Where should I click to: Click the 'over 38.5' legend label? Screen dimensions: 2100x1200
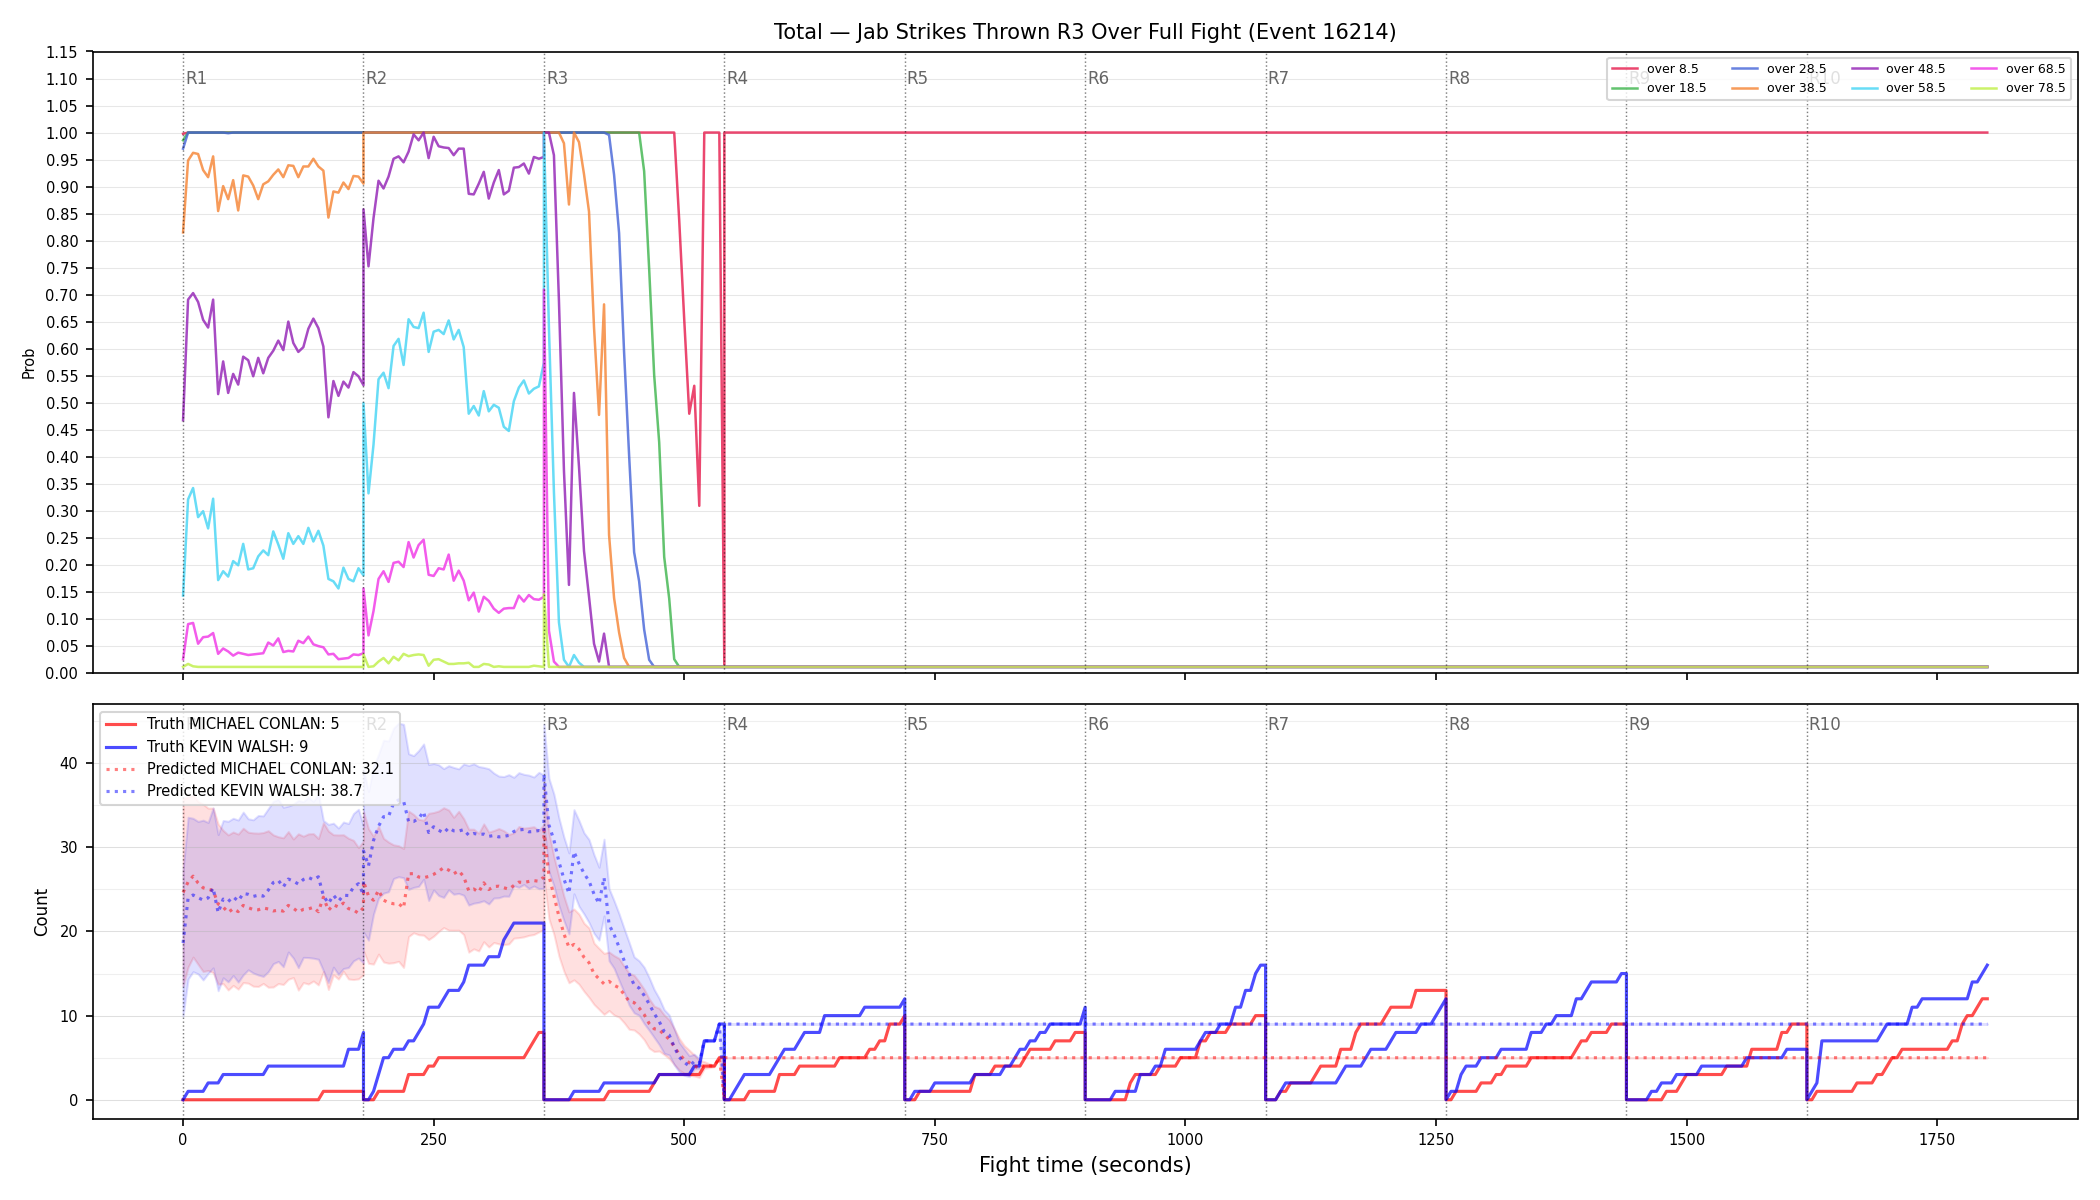(1796, 88)
